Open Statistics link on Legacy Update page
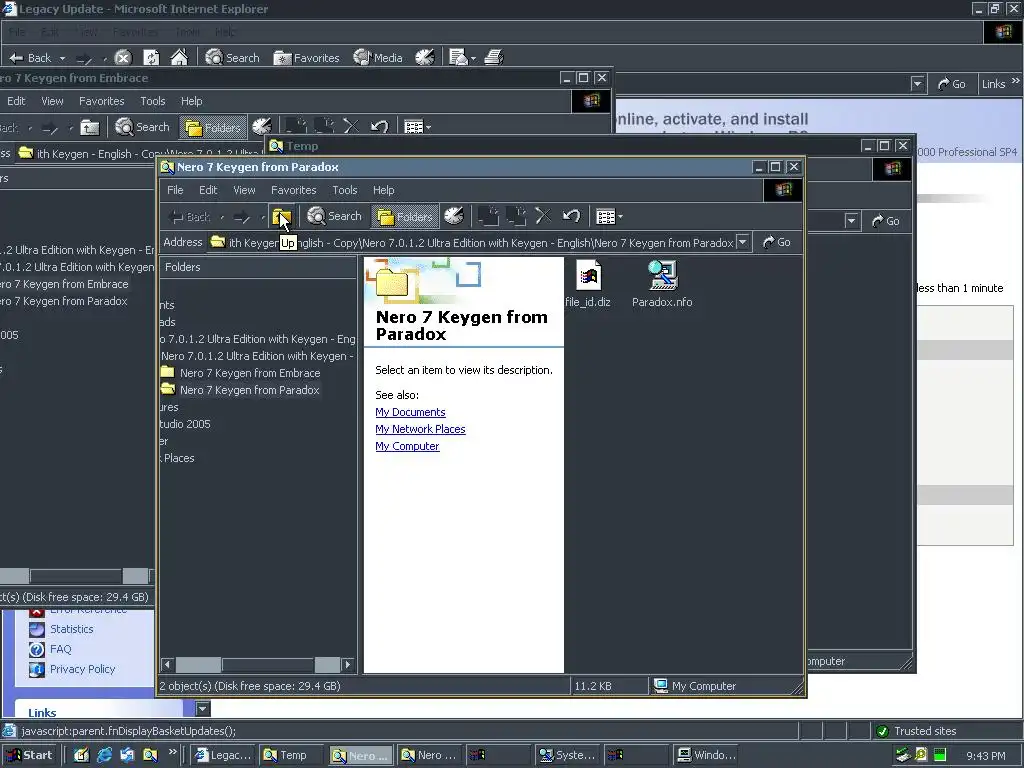The height and width of the screenshot is (768, 1024). (72, 629)
